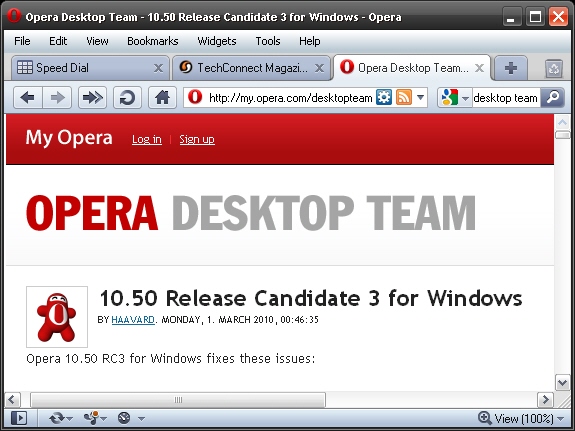Image resolution: width=575 pixels, height=431 pixels.
Task: Switch to the TechConnect Magazine tab
Action: pos(251,68)
